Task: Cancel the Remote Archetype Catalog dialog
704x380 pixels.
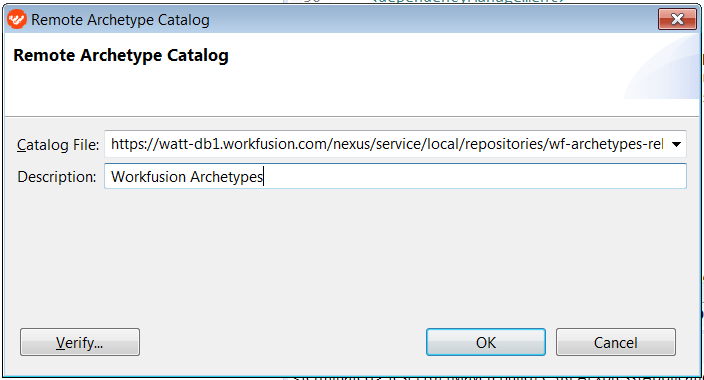Action: pos(616,342)
